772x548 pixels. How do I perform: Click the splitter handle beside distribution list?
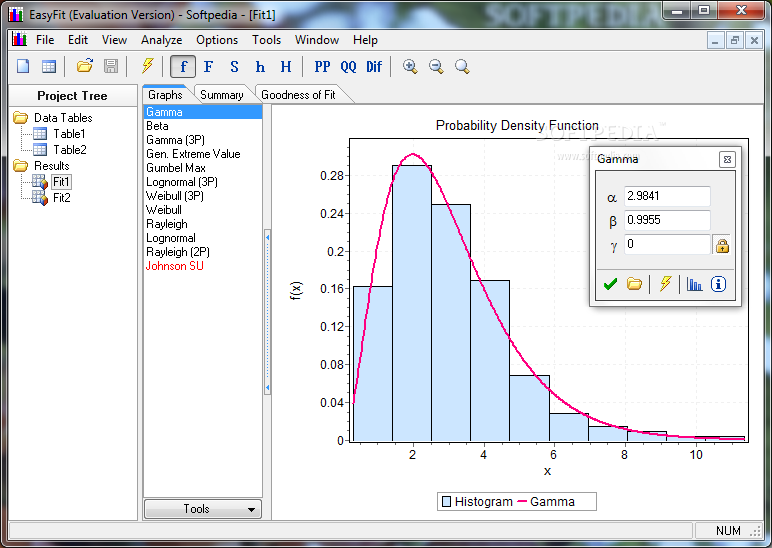pos(267,313)
